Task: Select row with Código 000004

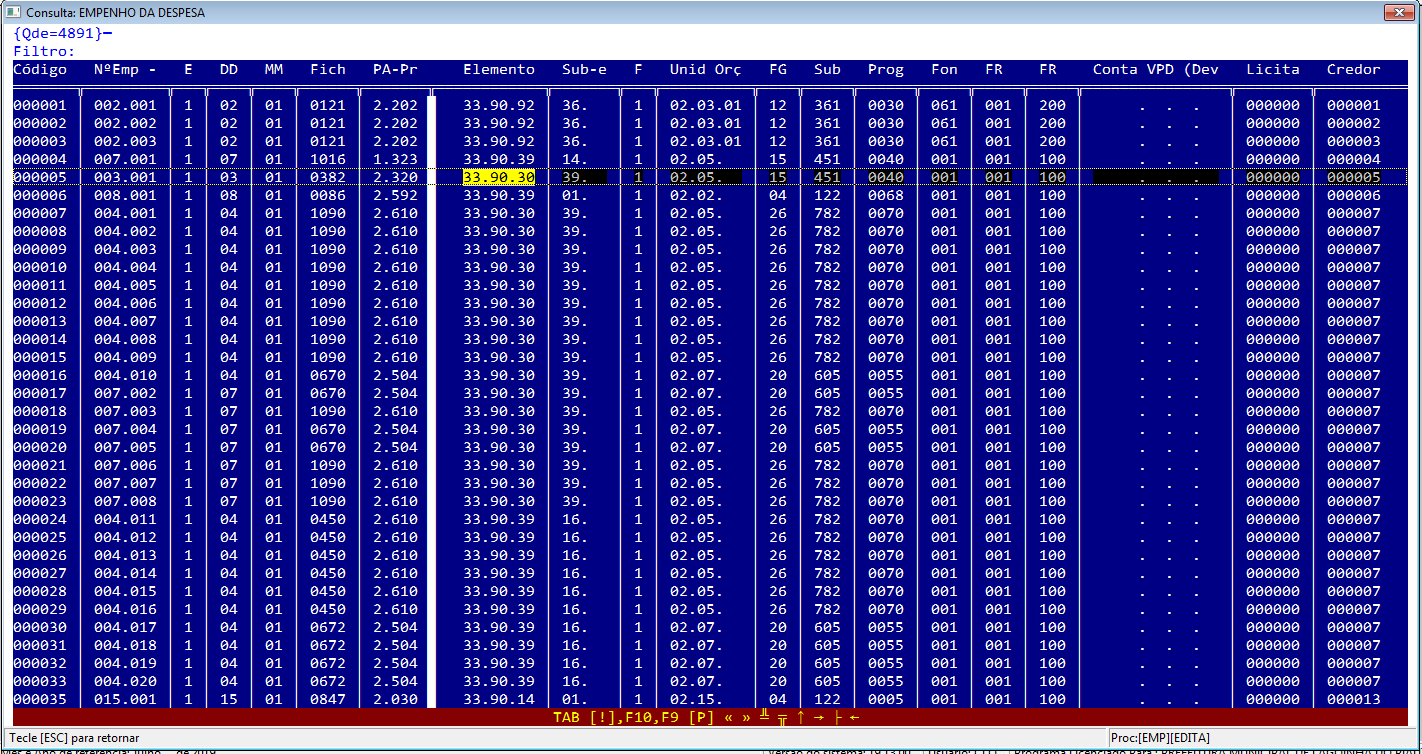Action: (712, 160)
